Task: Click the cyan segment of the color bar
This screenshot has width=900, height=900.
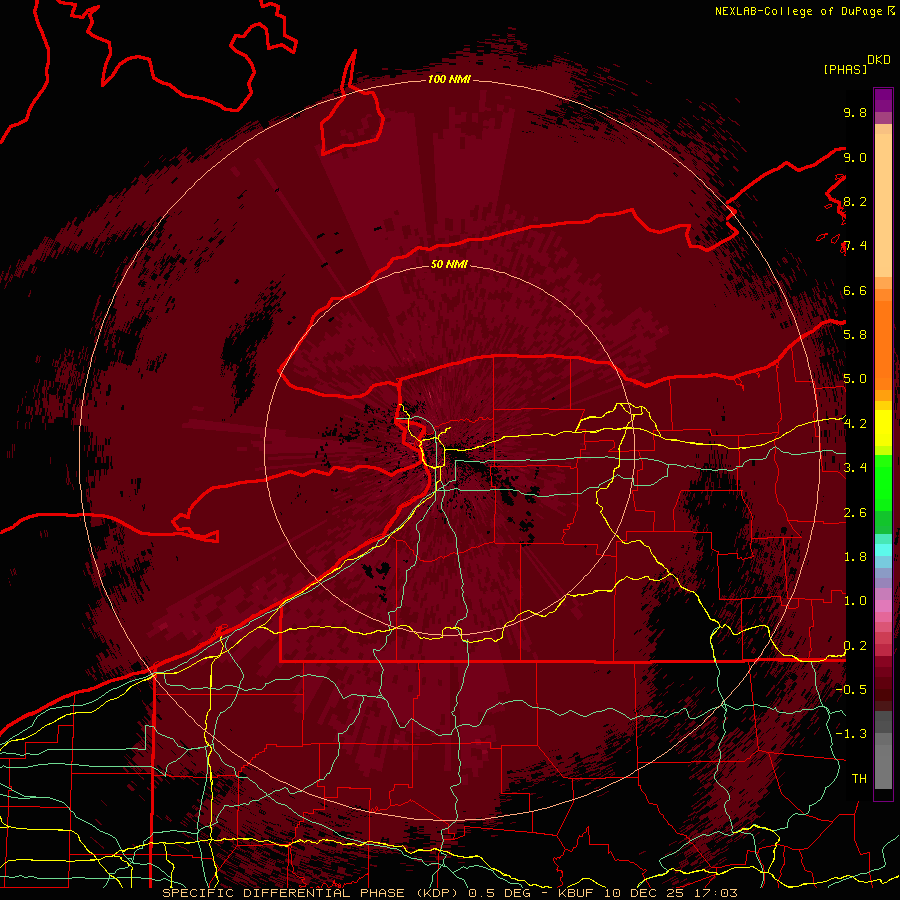Action: click(x=883, y=549)
